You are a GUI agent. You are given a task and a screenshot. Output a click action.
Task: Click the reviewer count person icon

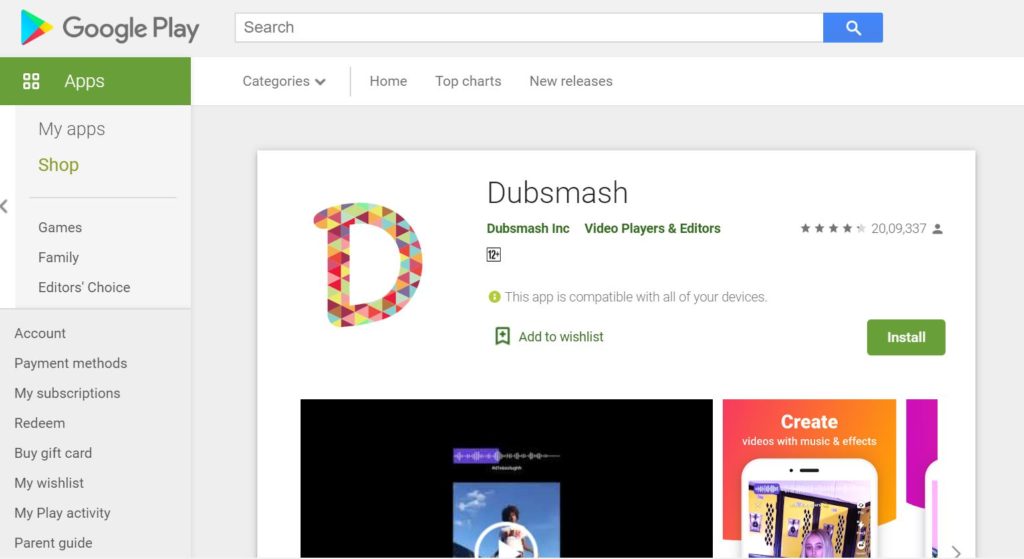pyautogui.click(x=937, y=229)
